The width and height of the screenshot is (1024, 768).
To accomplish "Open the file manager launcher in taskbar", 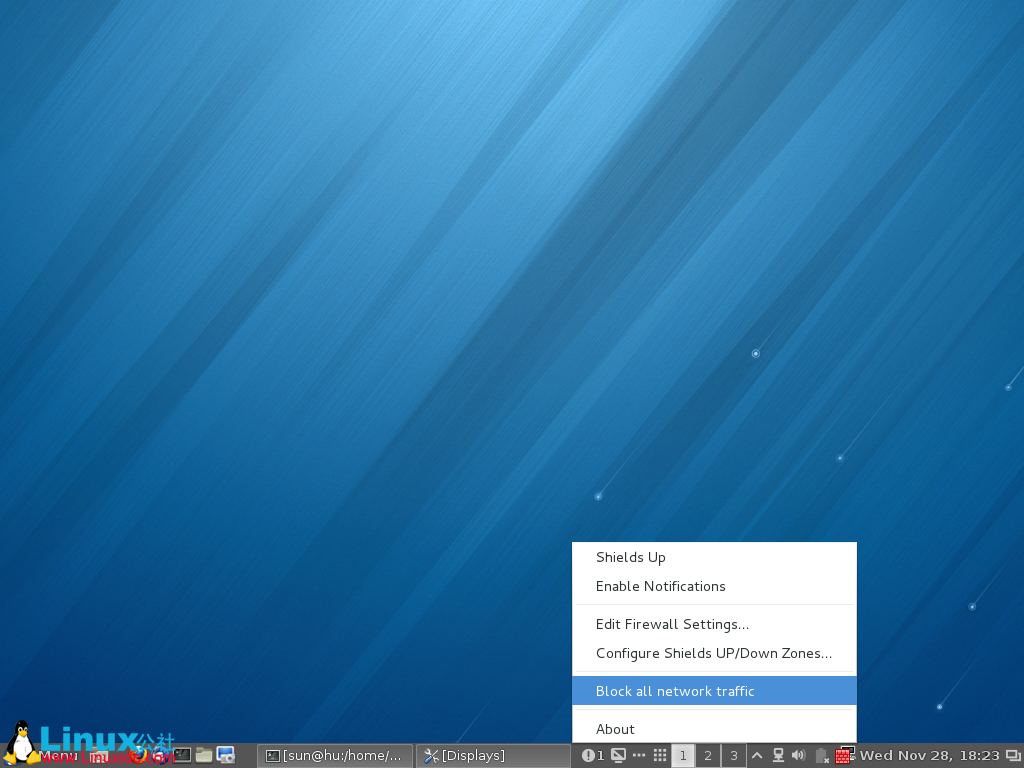I will (x=203, y=756).
